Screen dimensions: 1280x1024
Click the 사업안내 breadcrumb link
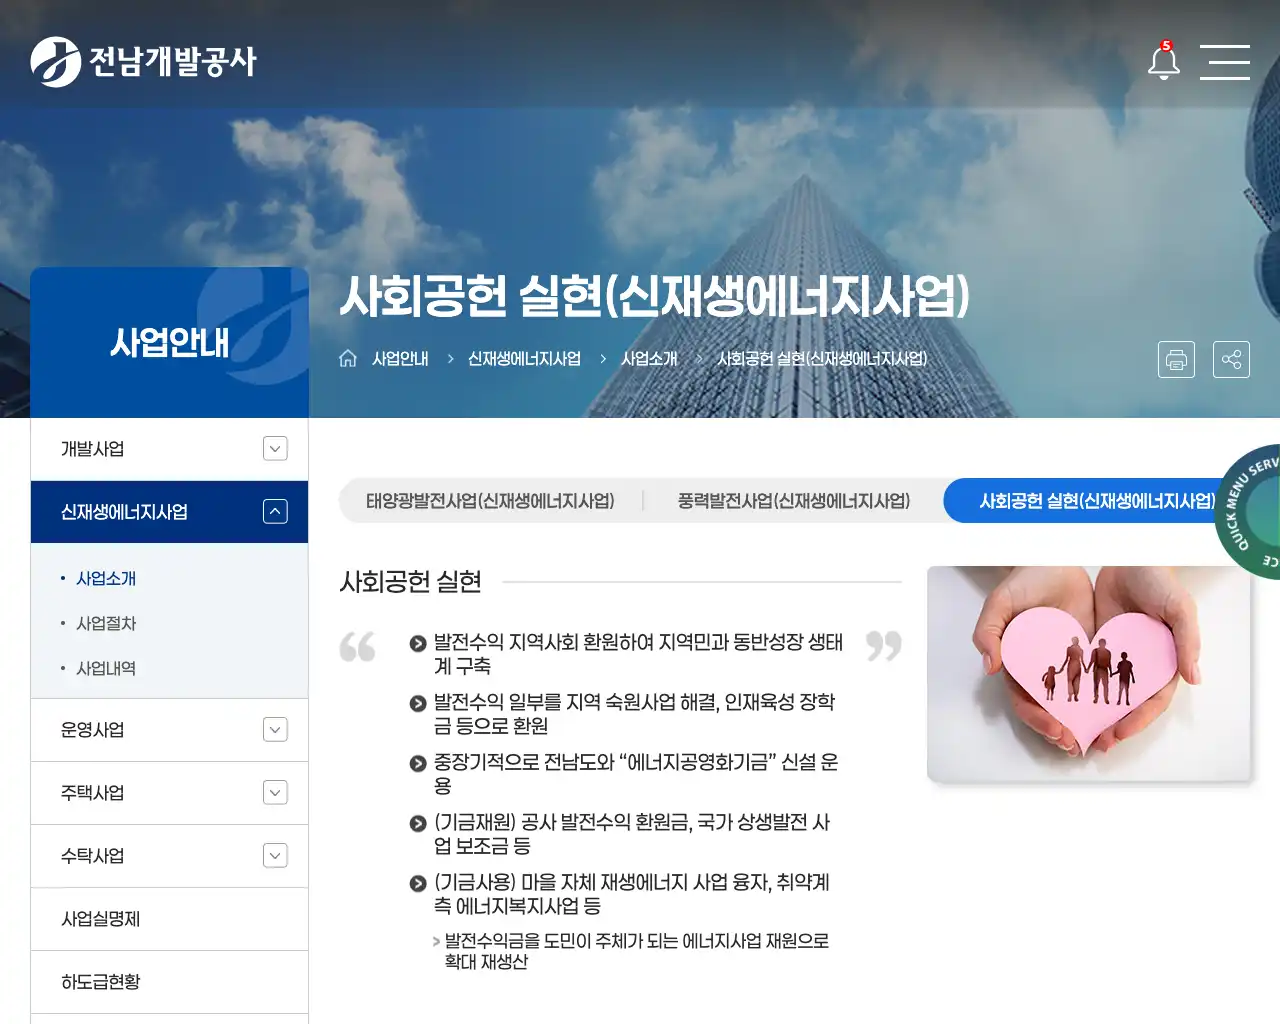click(x=400, y=359)
